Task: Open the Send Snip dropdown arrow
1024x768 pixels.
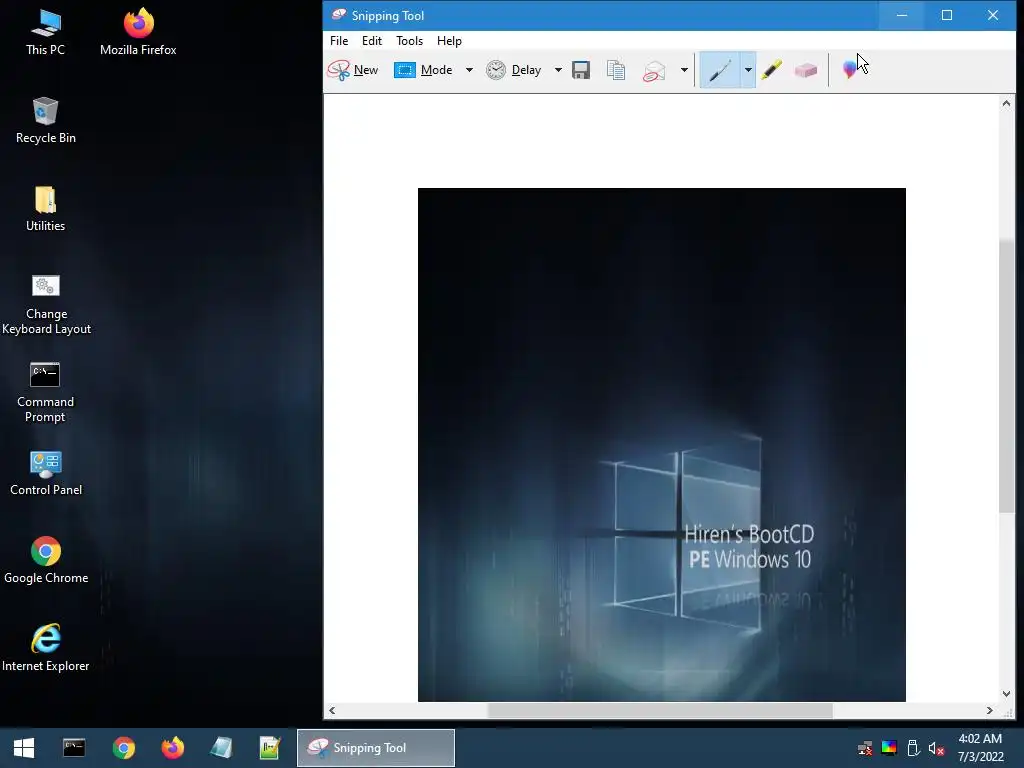Action: pos(684,70)
